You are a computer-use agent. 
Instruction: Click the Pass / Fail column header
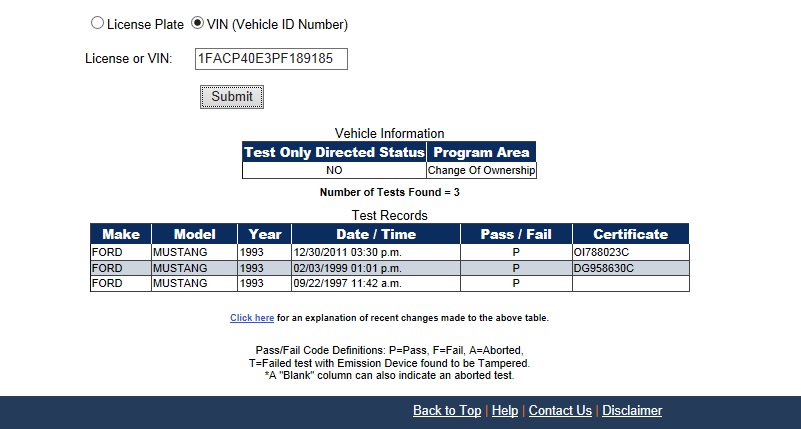(516, 234)
